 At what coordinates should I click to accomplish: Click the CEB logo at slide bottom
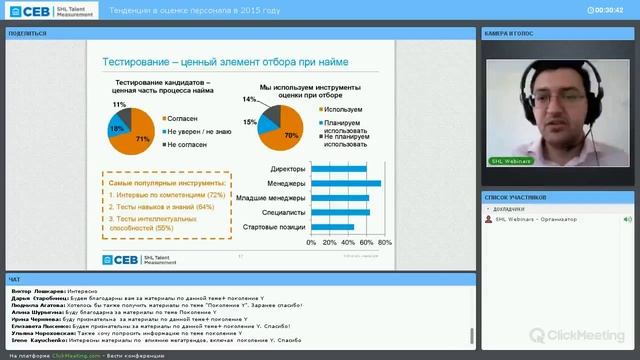(x=139, y=260)
